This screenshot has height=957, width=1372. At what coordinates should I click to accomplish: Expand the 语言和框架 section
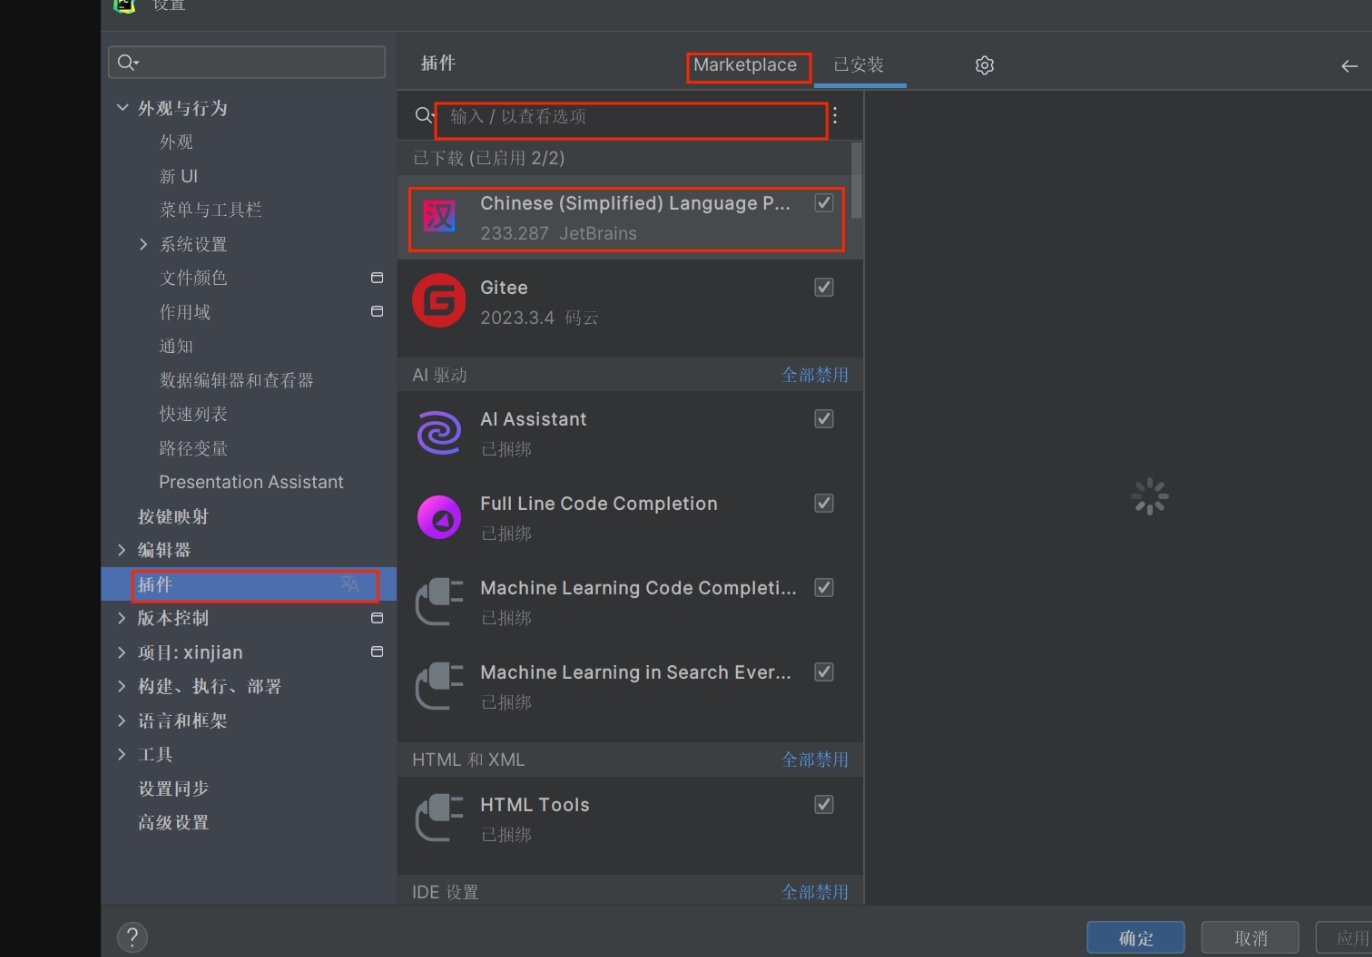pos(121,720)
